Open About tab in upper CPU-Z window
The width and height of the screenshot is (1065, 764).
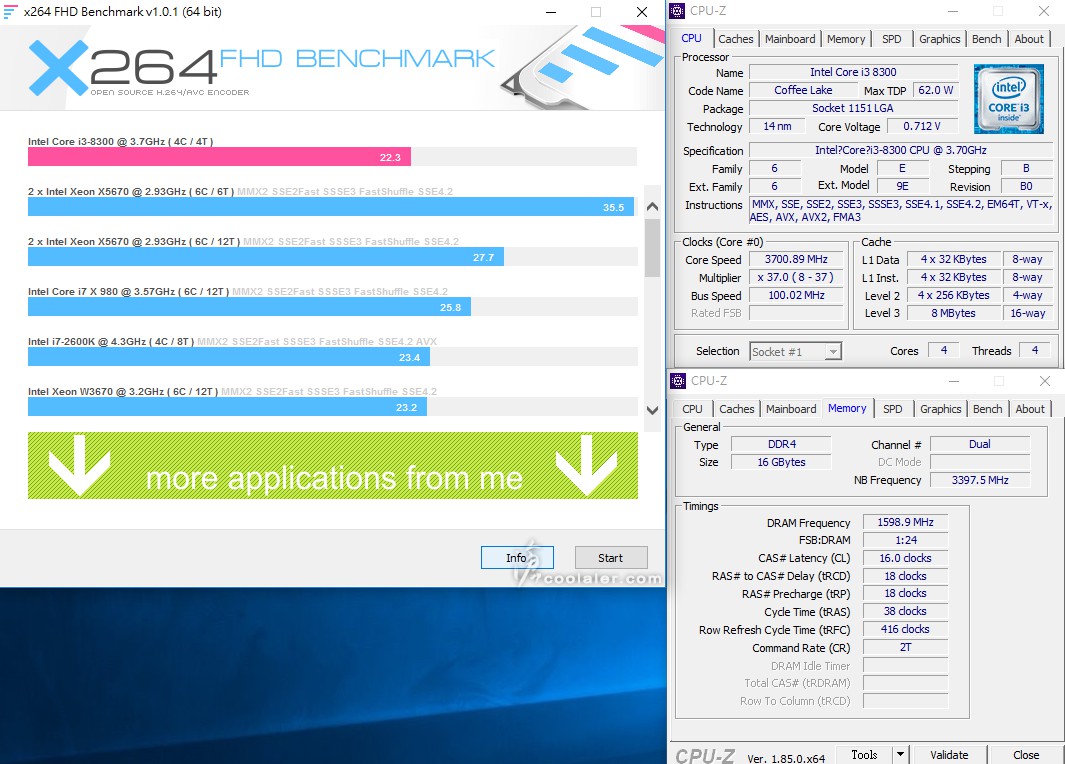[1029, 39]
